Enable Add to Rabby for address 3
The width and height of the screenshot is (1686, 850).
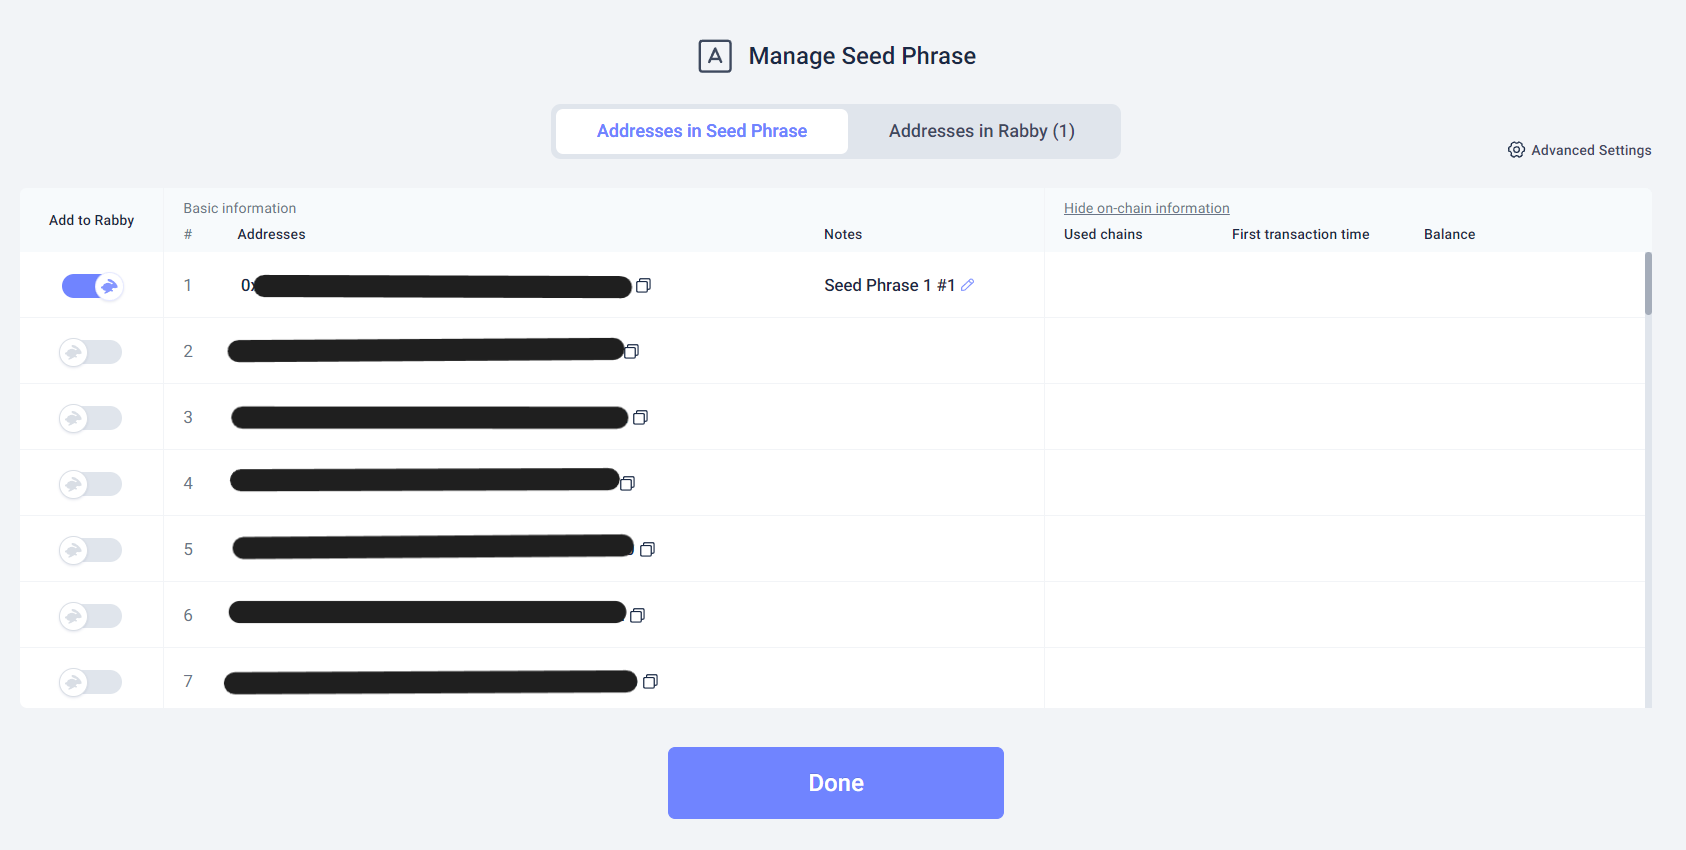click(x=90, y=418)
